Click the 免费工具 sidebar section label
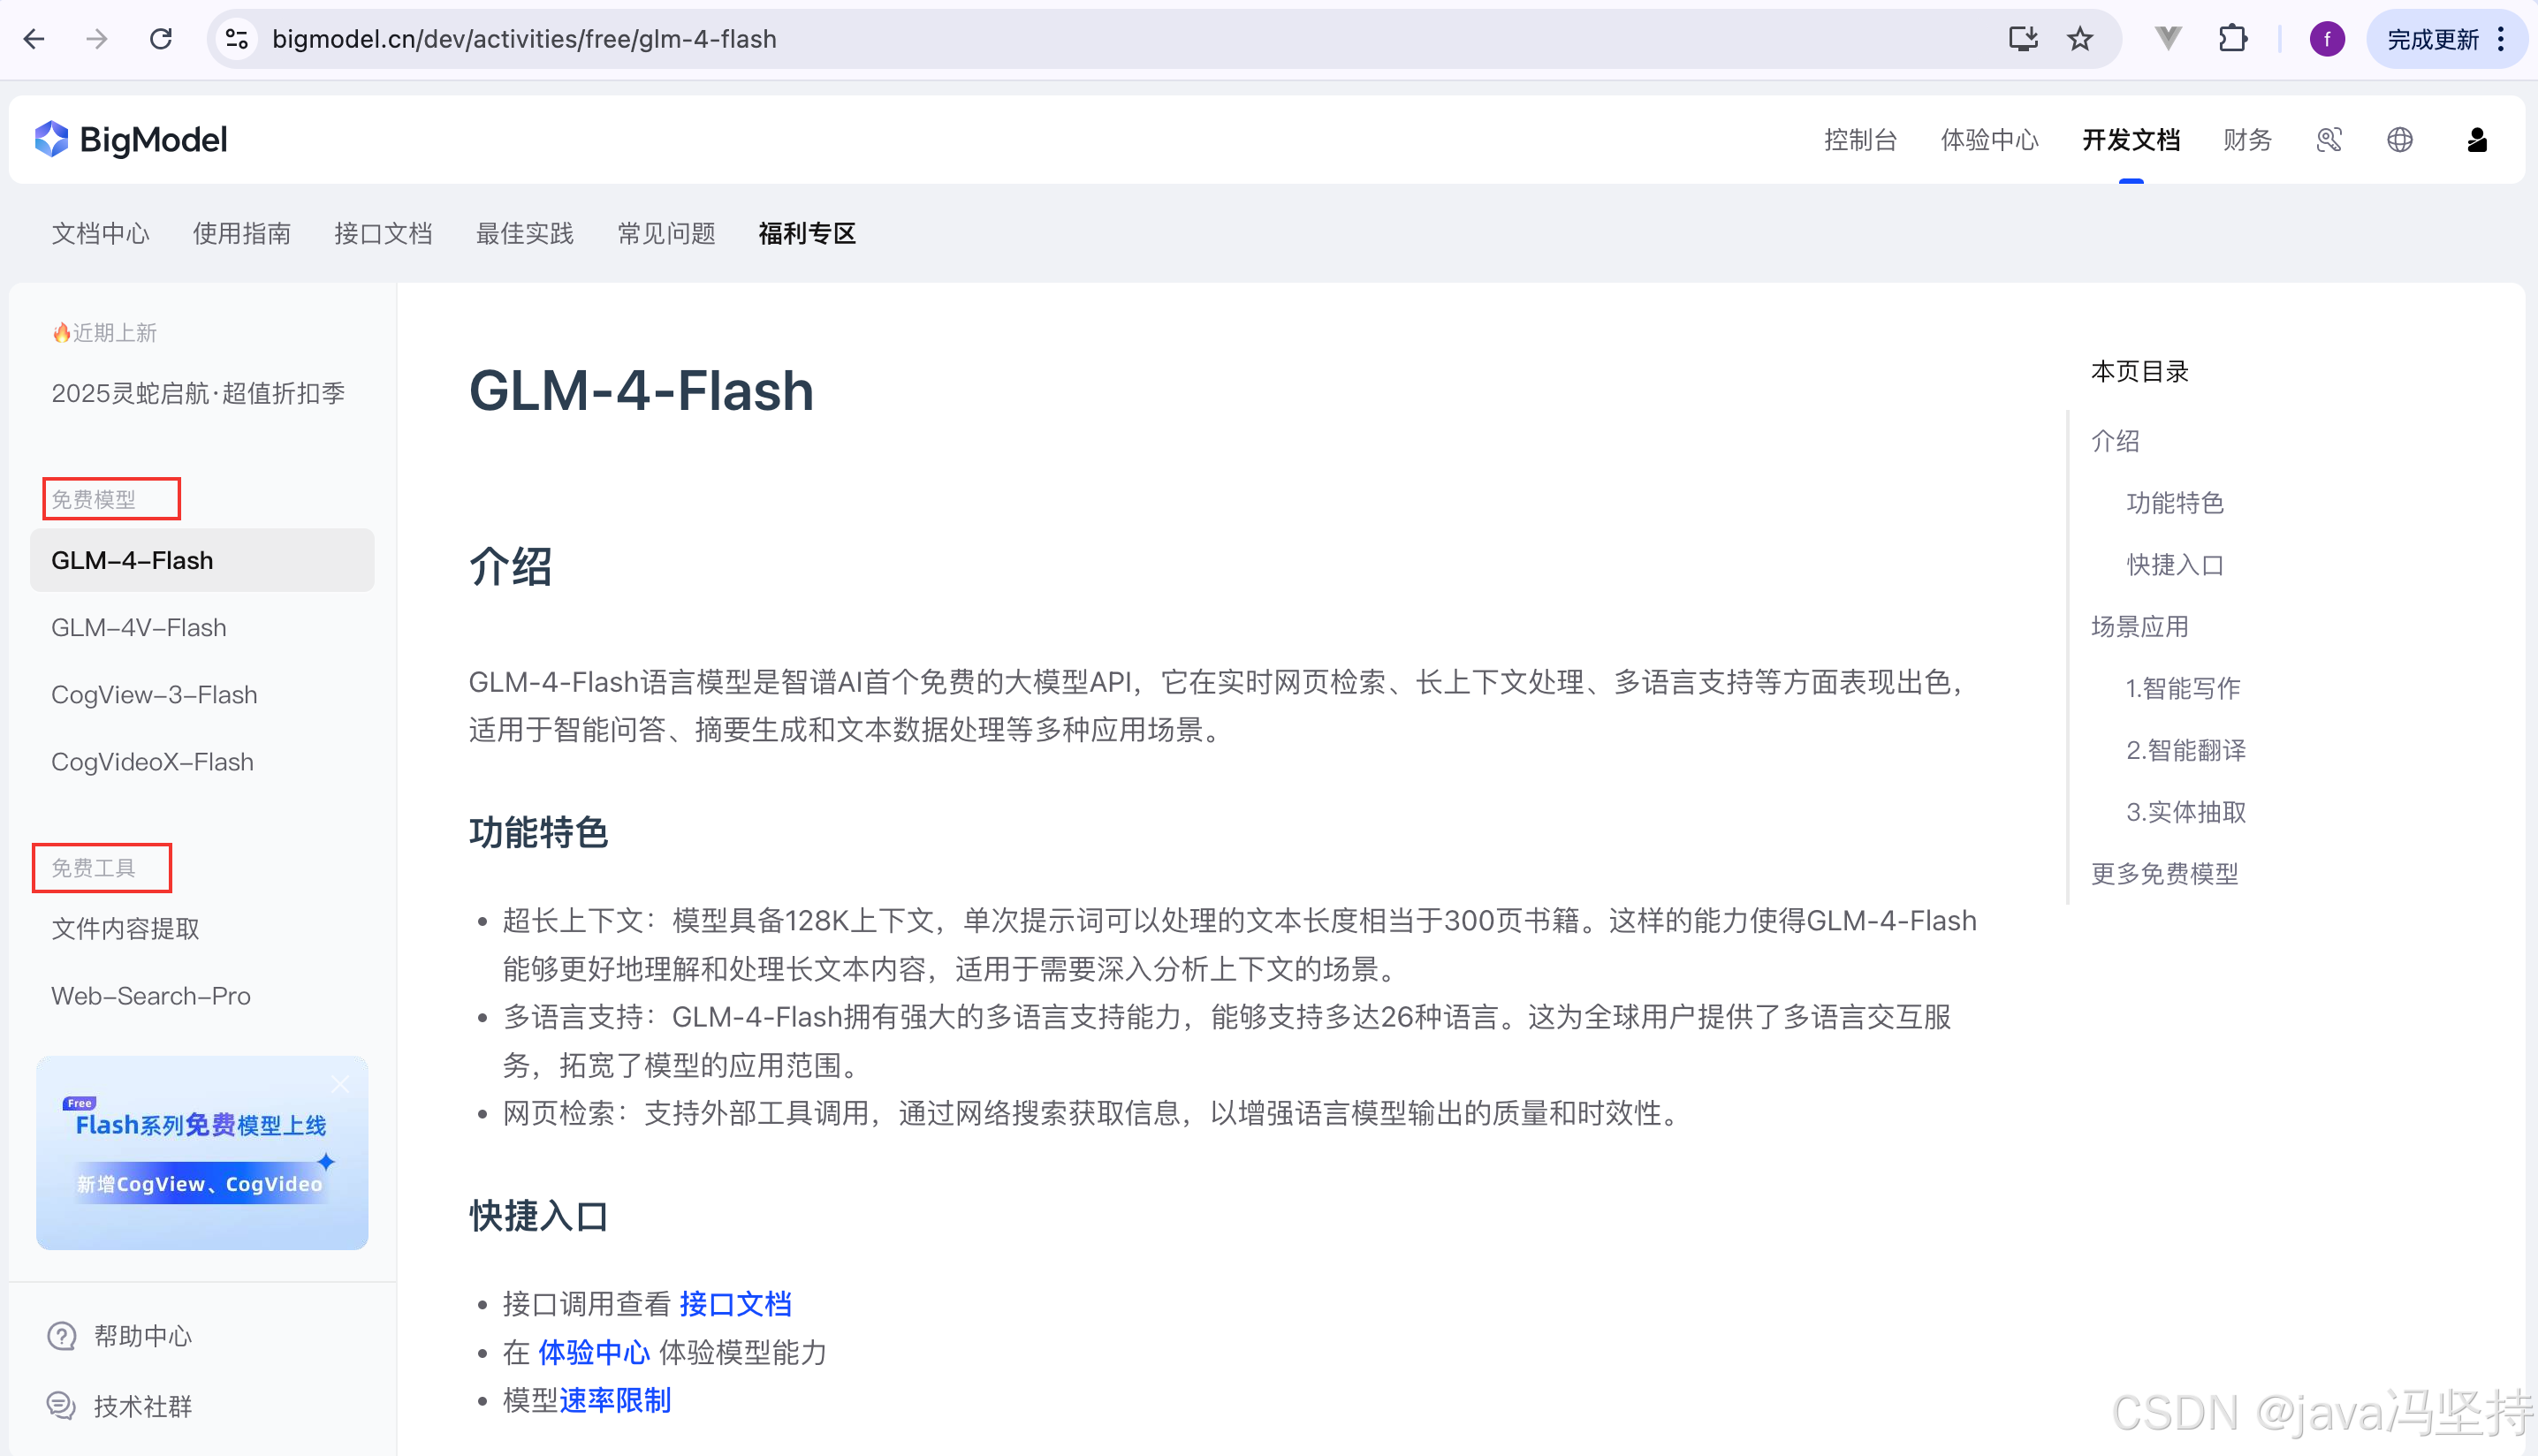The width and height of the screenshot is (2538, 1456). (93, 868)
